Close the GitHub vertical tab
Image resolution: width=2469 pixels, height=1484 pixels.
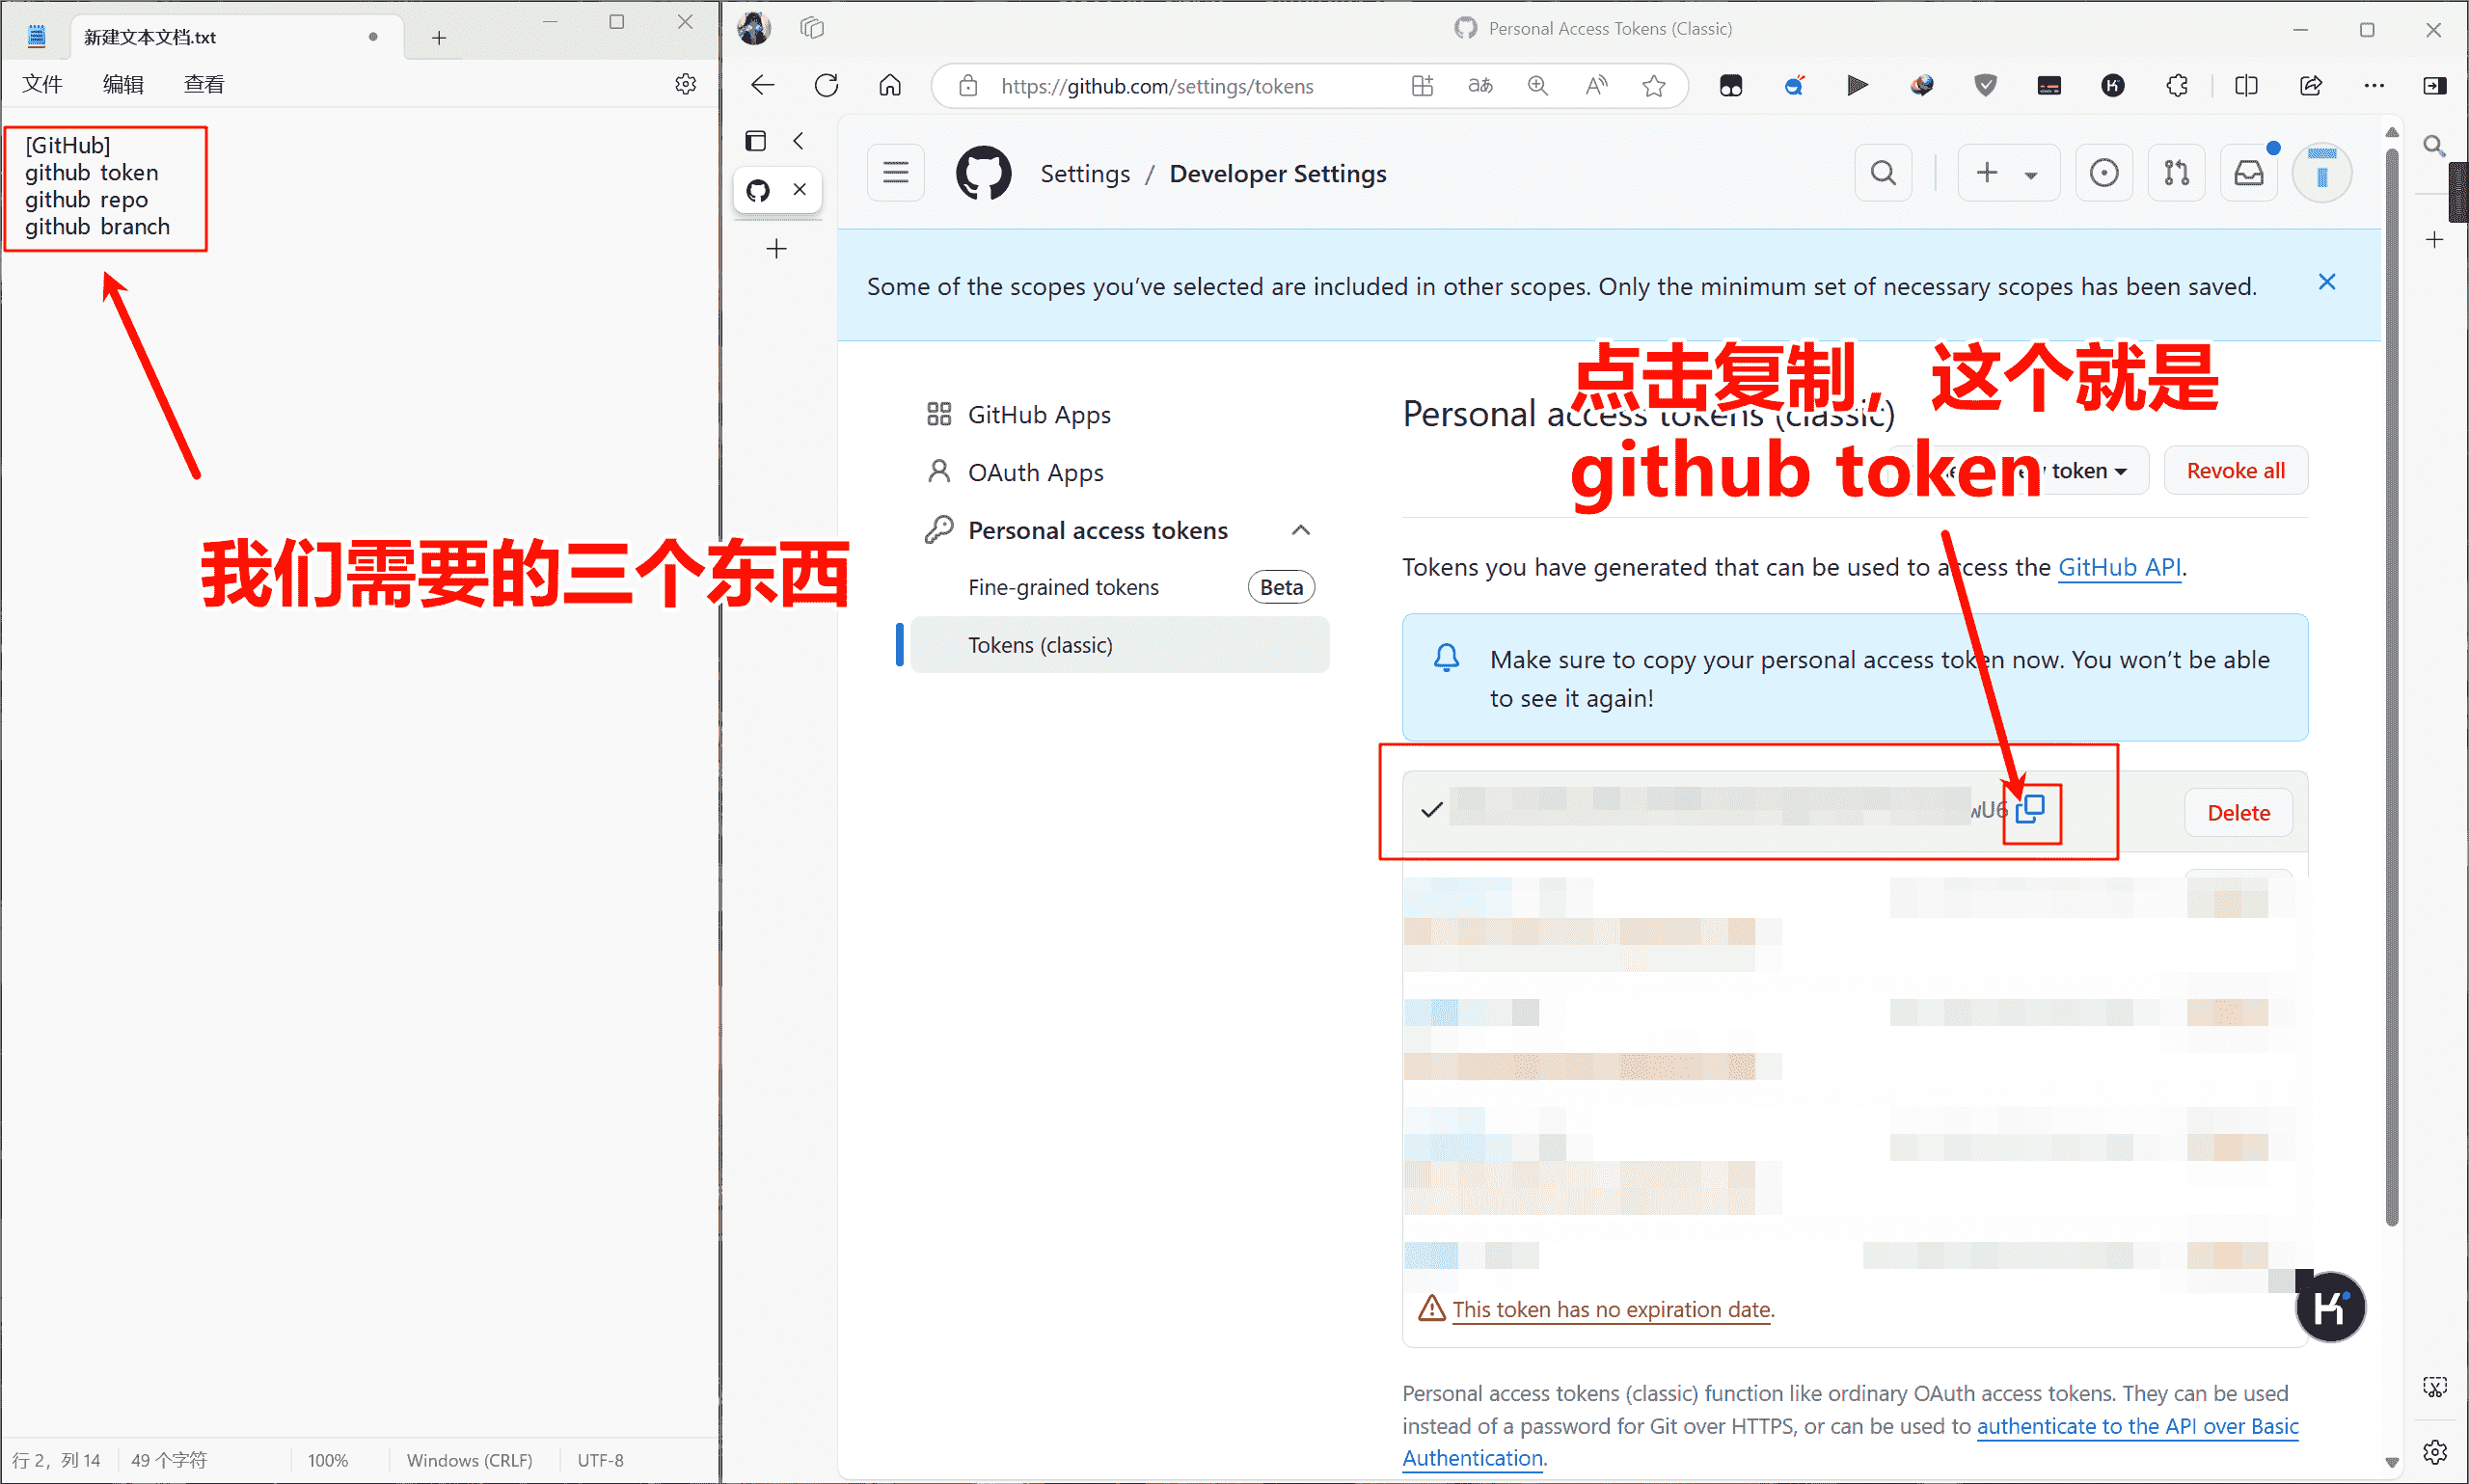pyautogui.click(x=800, y=189)
